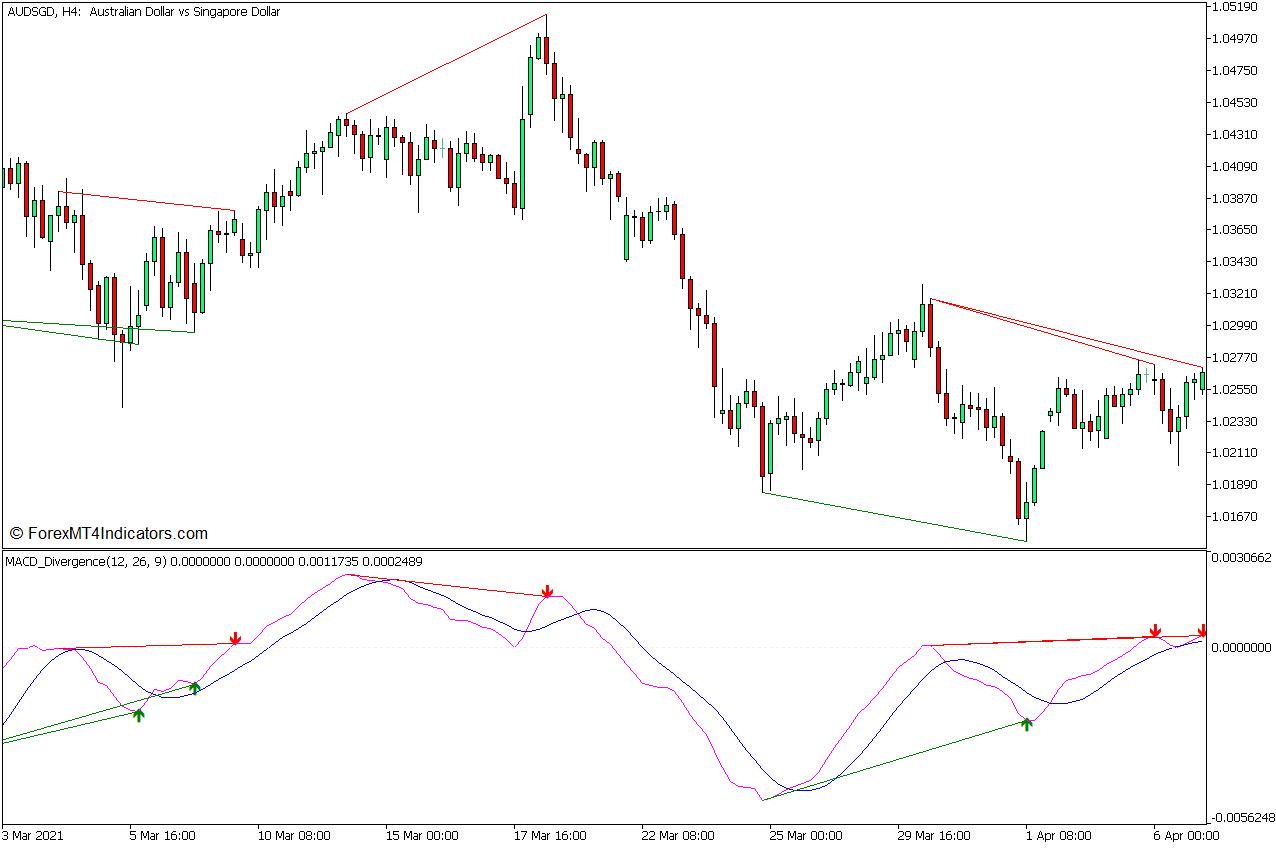This screenshot has height=848, width=1276.
Task: Click the 3 Mar 2021 date label
Action: tap(34, 833)
